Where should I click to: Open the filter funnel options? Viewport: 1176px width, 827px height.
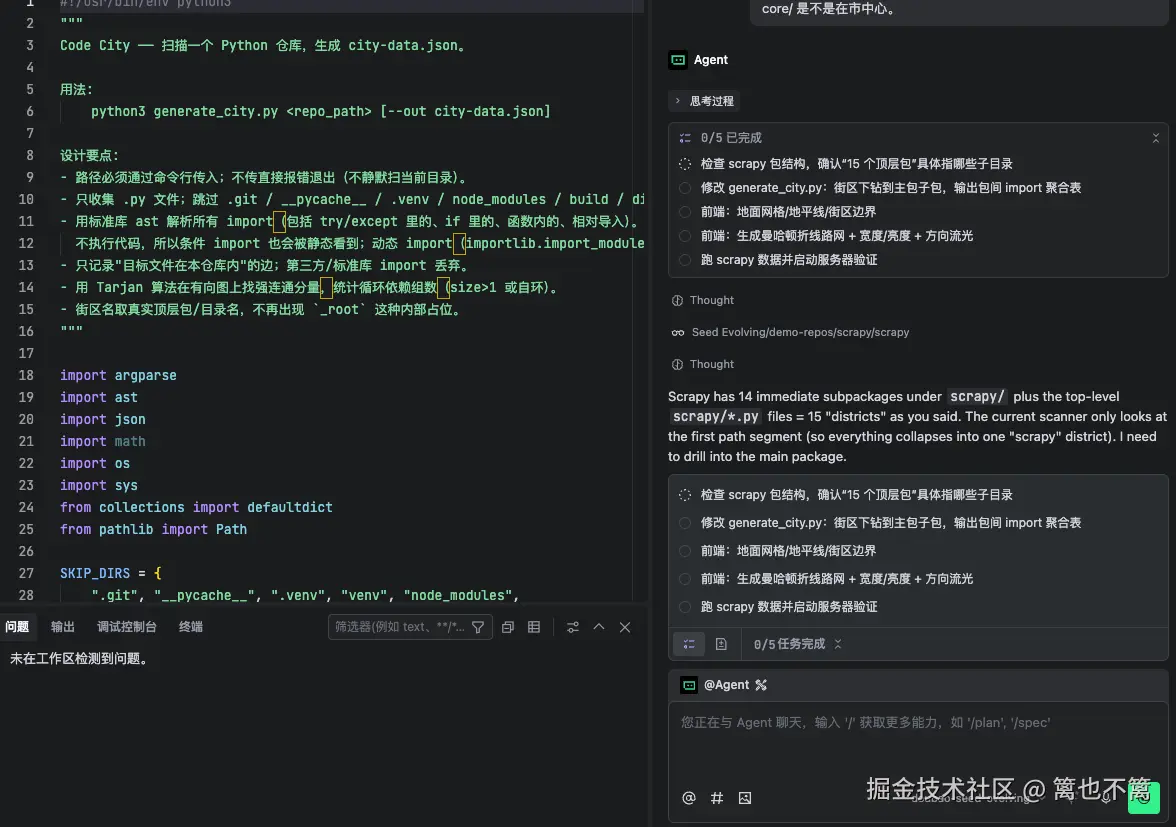pyautogui.click(x=478, y=627)
